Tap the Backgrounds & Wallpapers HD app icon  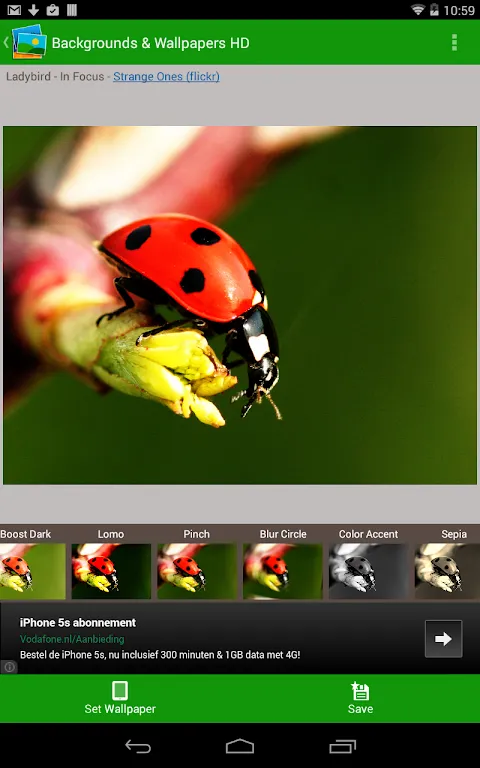(x=29, y=42)
